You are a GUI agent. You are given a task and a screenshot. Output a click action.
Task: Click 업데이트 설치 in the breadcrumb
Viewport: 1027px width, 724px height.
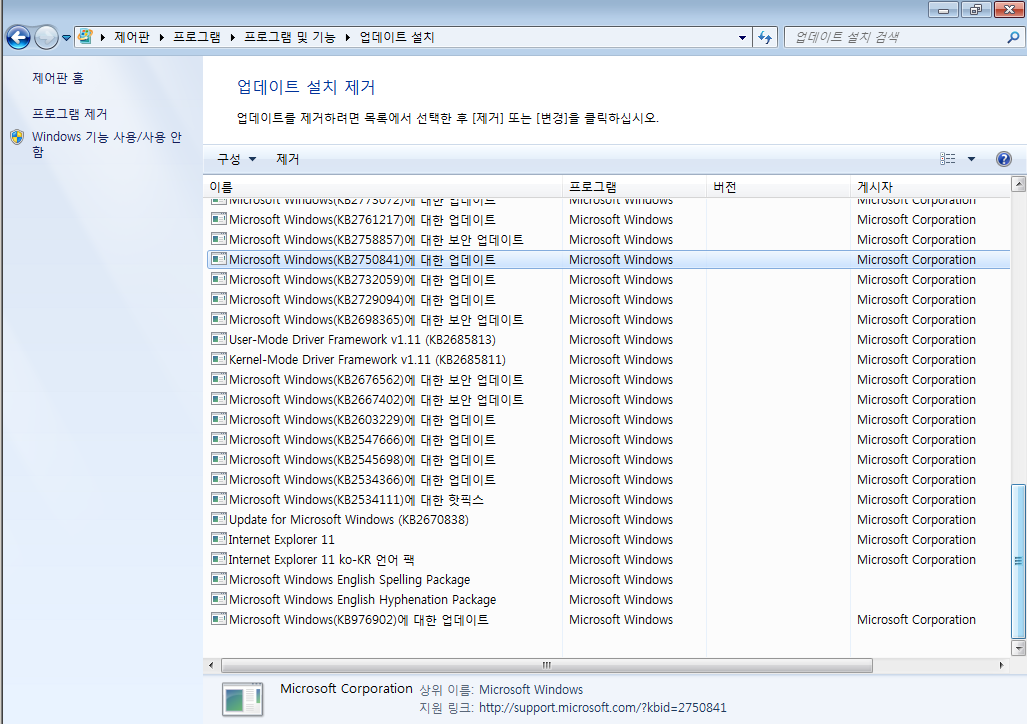coord(397,37)
